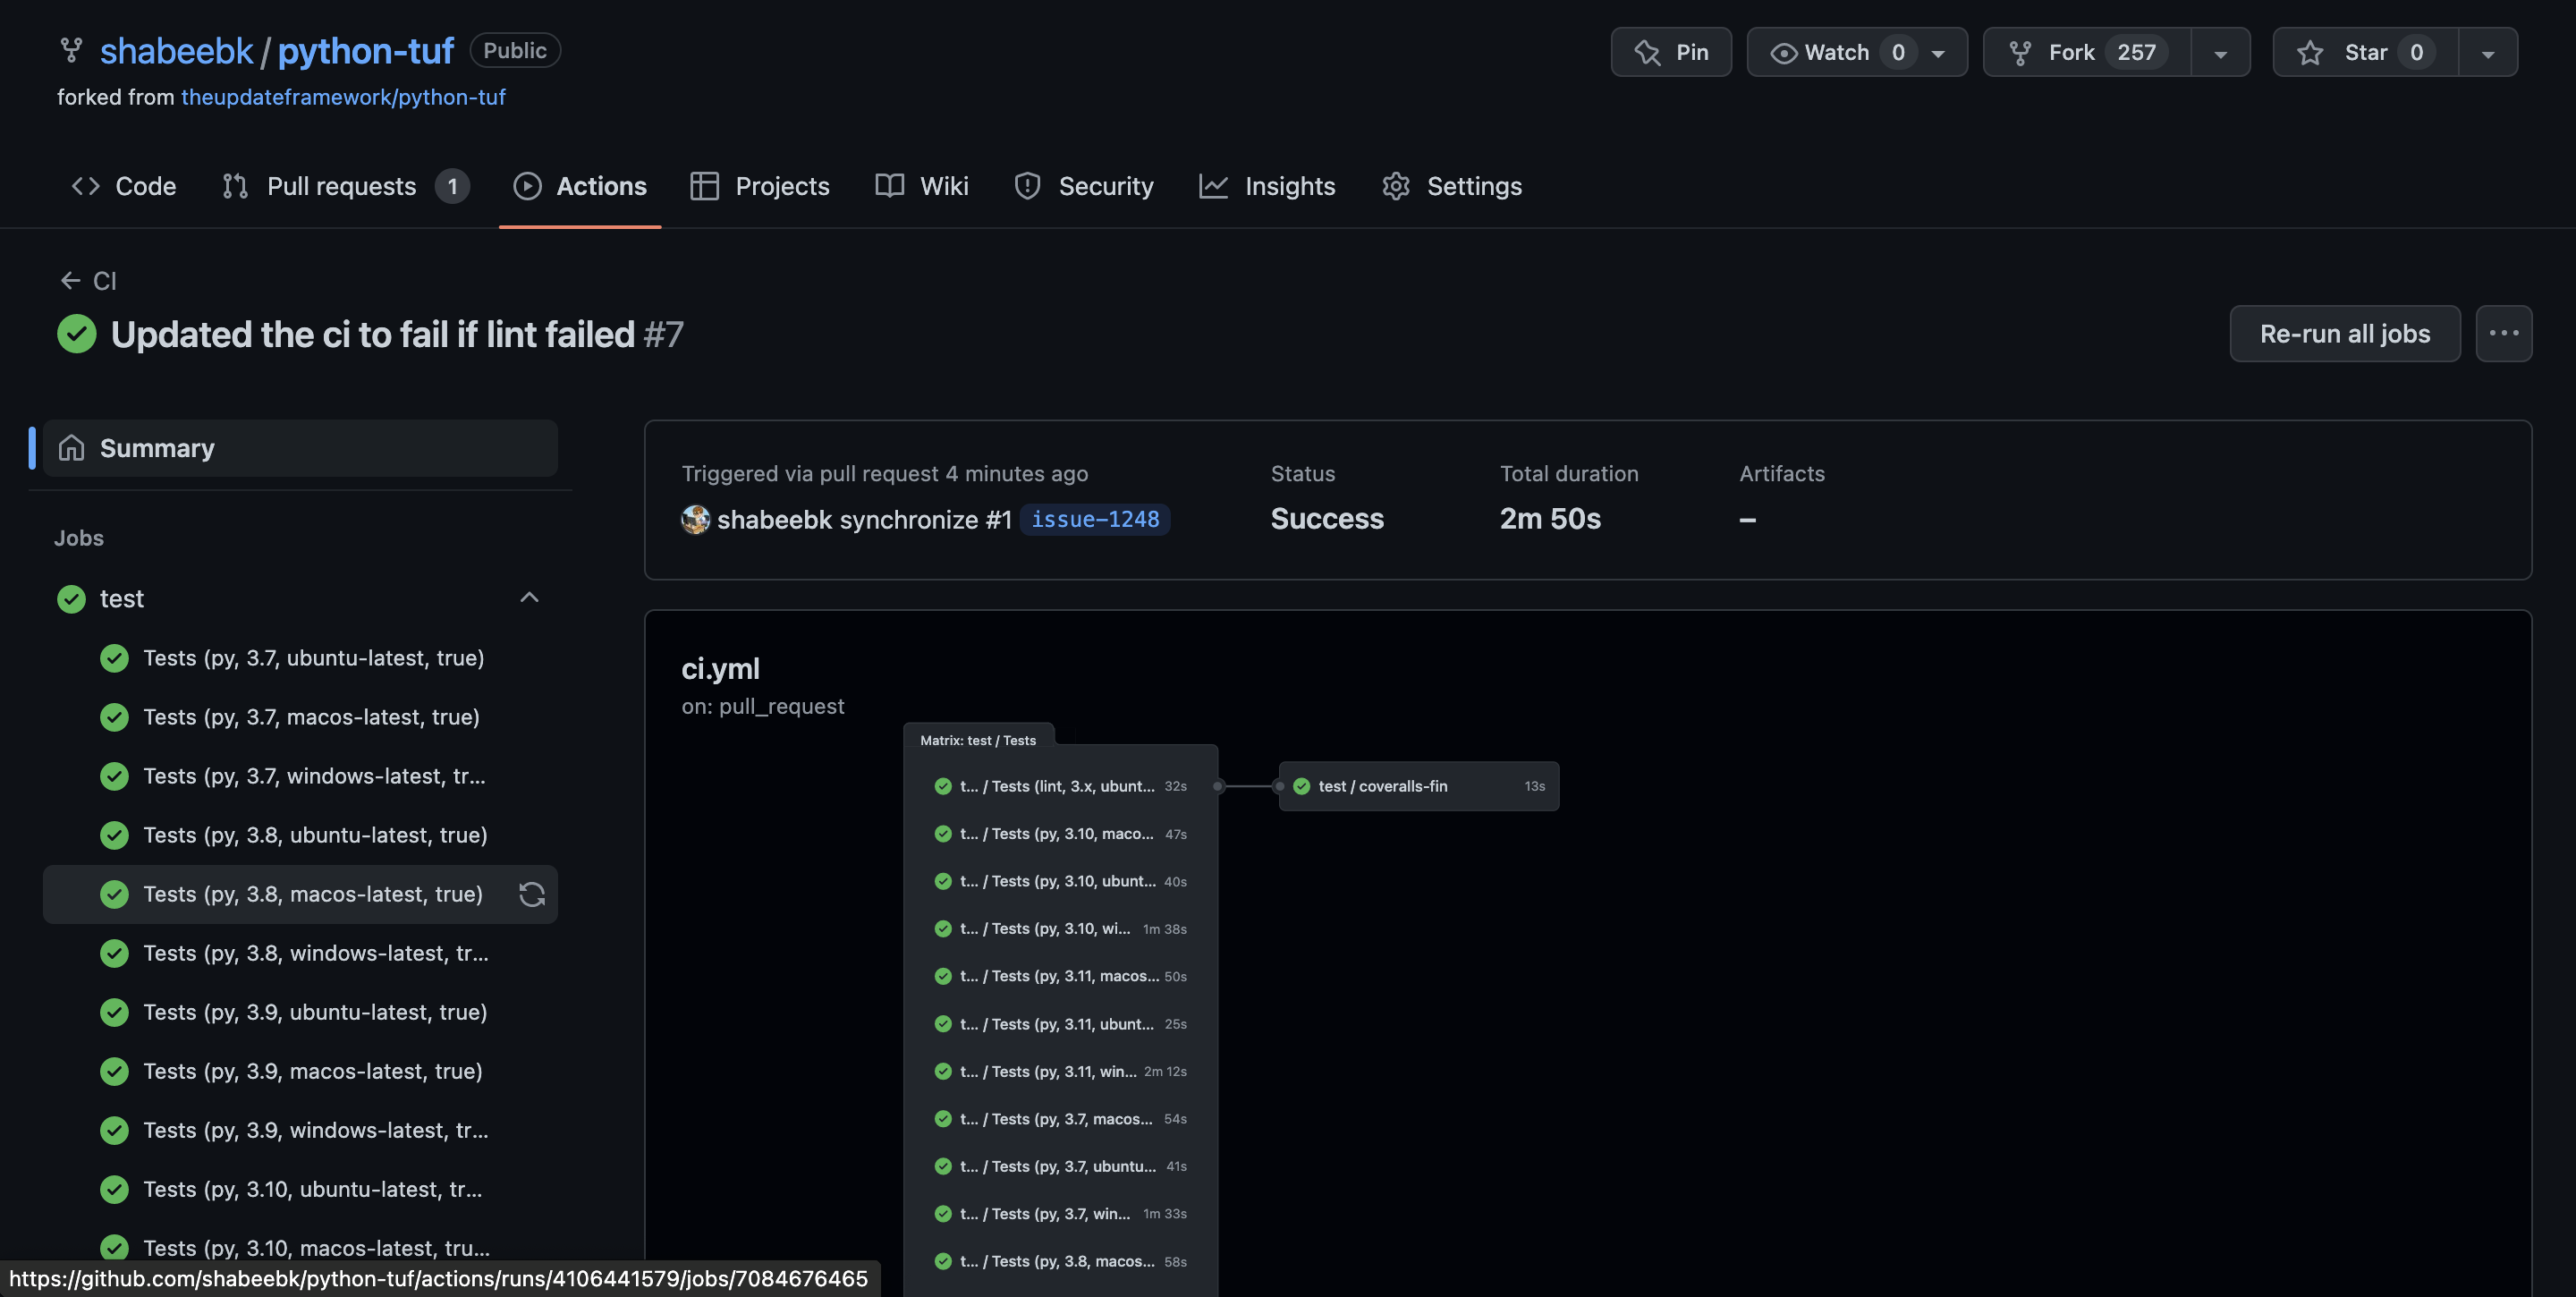Screen dimensions: 2576x1297
Task: Switch to the Pull requests tab
Action: (343, 186)
